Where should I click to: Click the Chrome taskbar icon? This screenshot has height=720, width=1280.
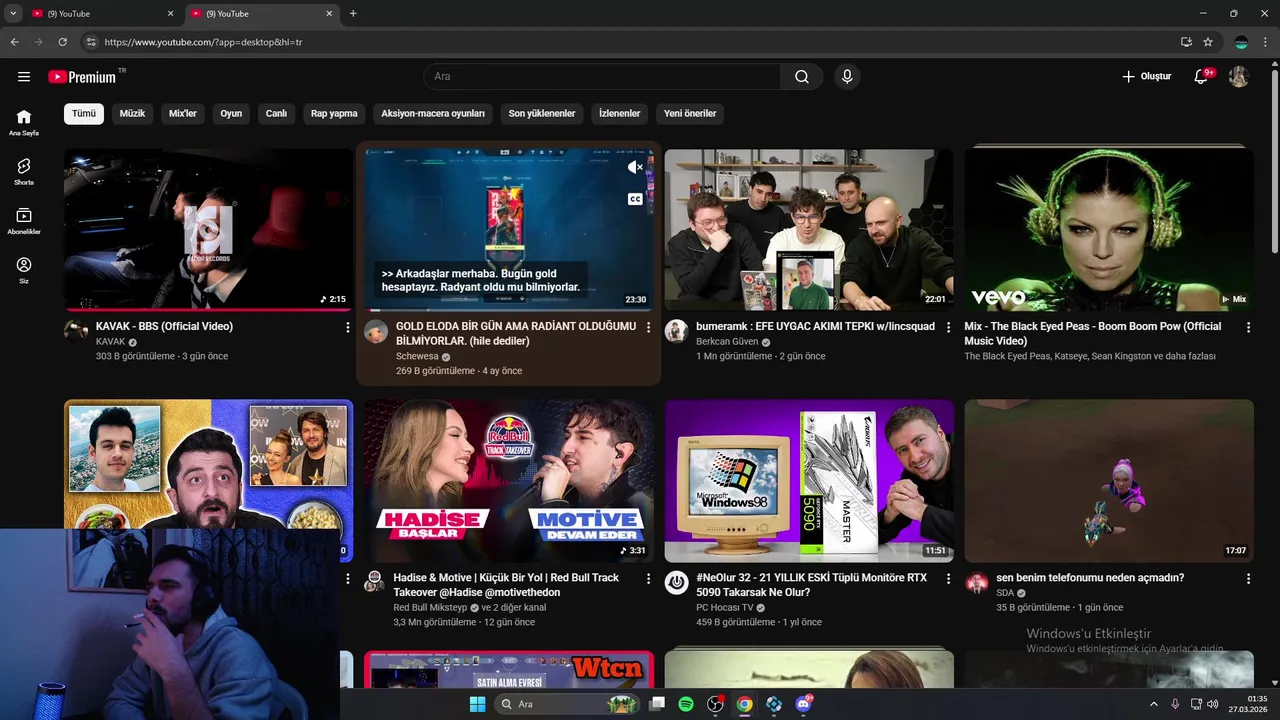[x=744, y=704]
